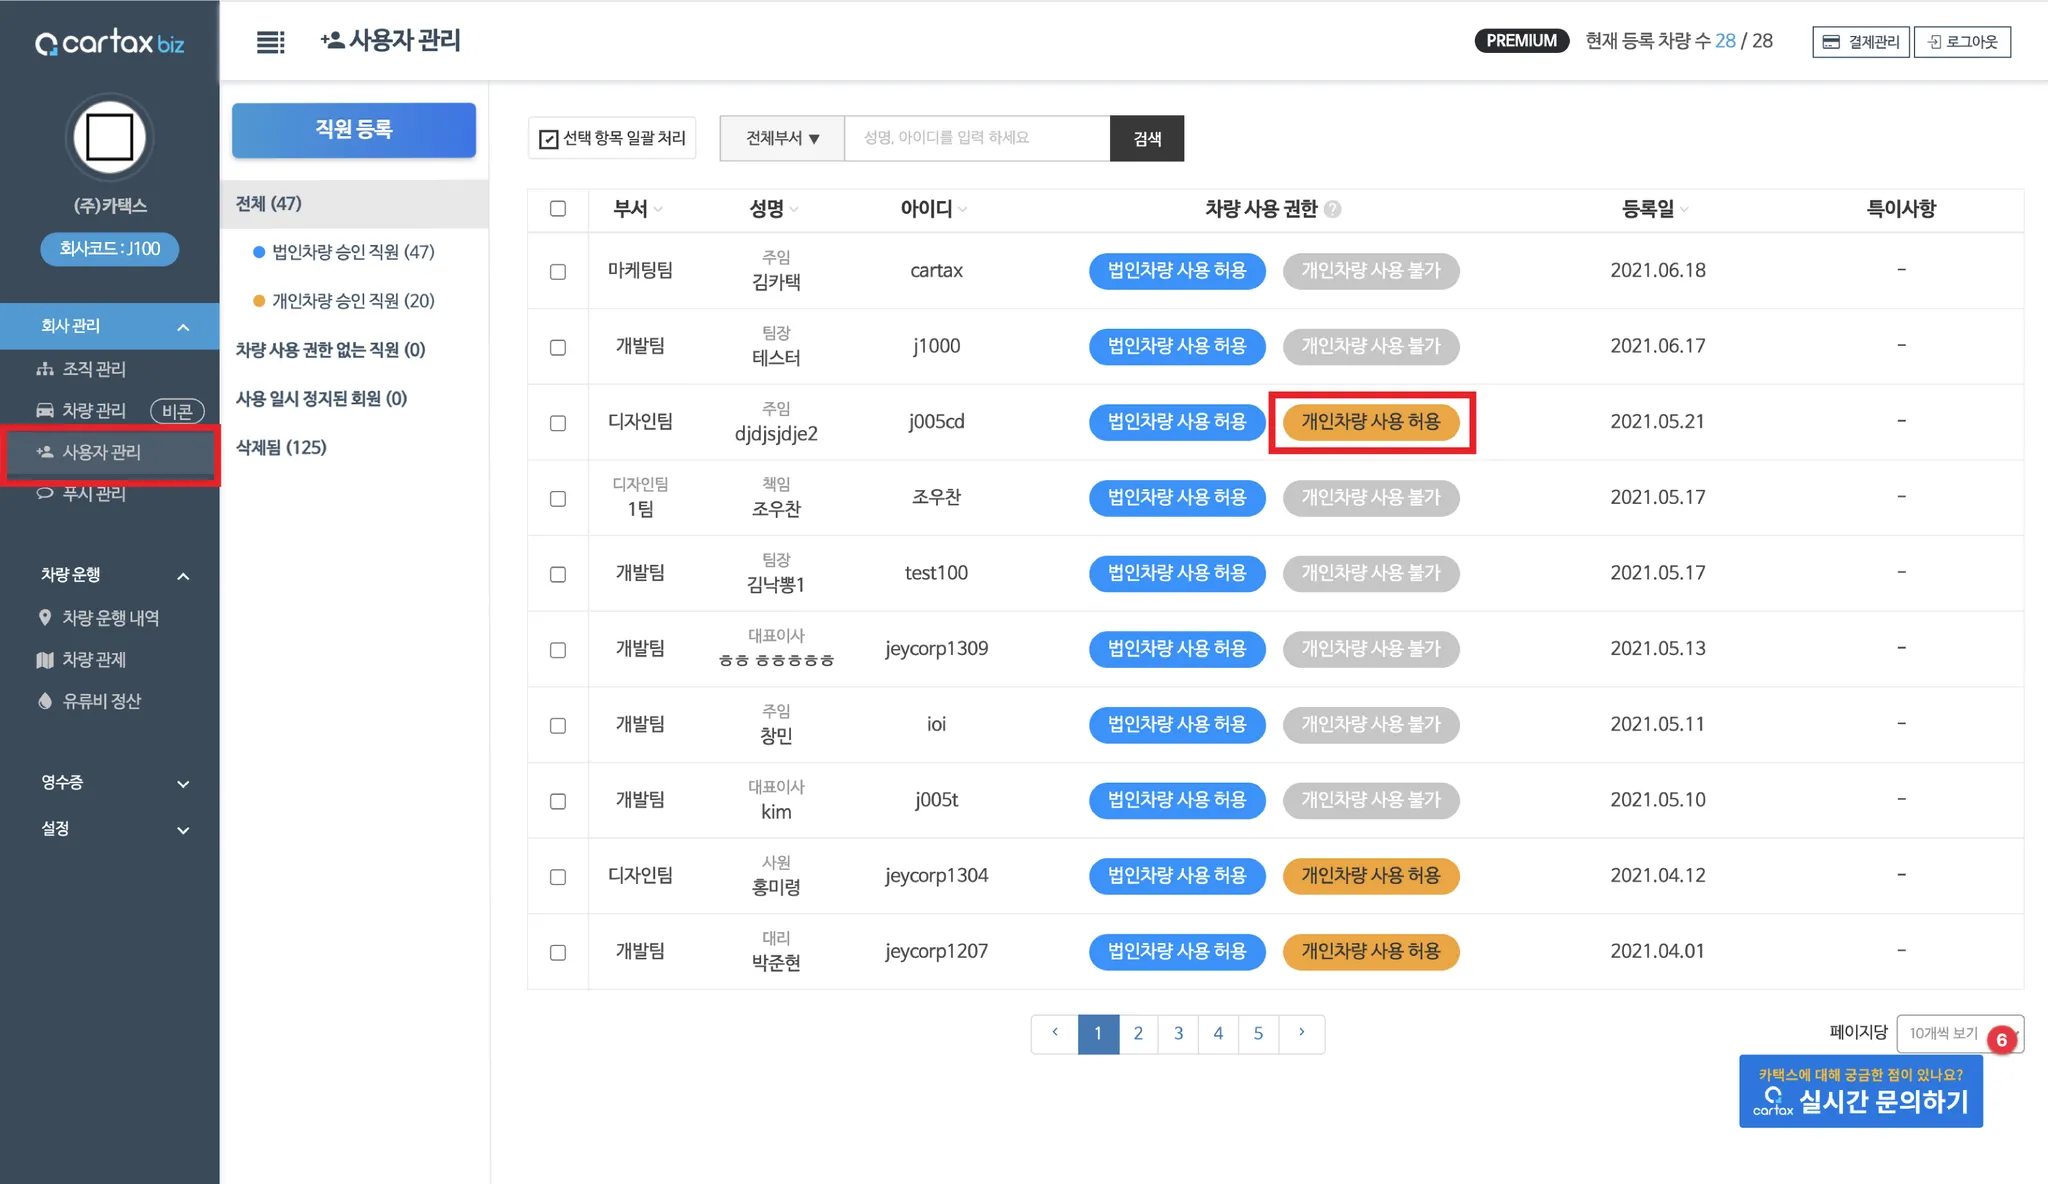The image size is (2048, 1184).
Task: Click the cartax biz logo
Action: [x=110, y=43]
